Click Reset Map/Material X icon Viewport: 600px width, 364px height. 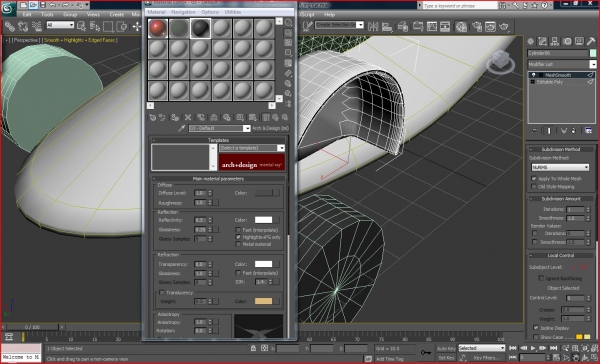pyautogui.click(x=188, y=118)
